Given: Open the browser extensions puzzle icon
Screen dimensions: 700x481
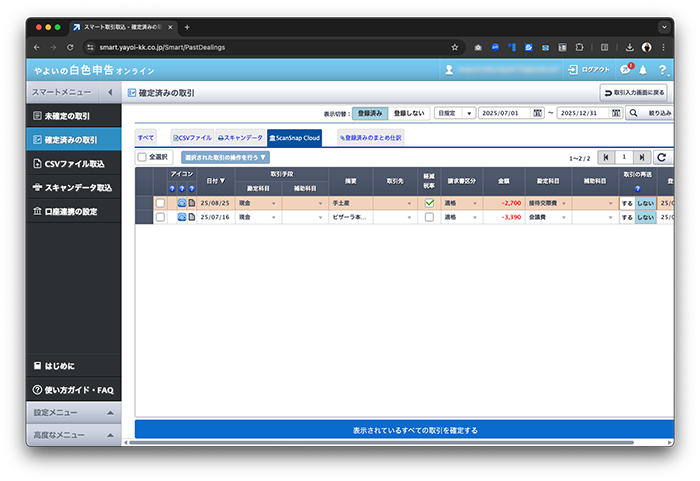Looking at the screenshot, I should 579,47.
